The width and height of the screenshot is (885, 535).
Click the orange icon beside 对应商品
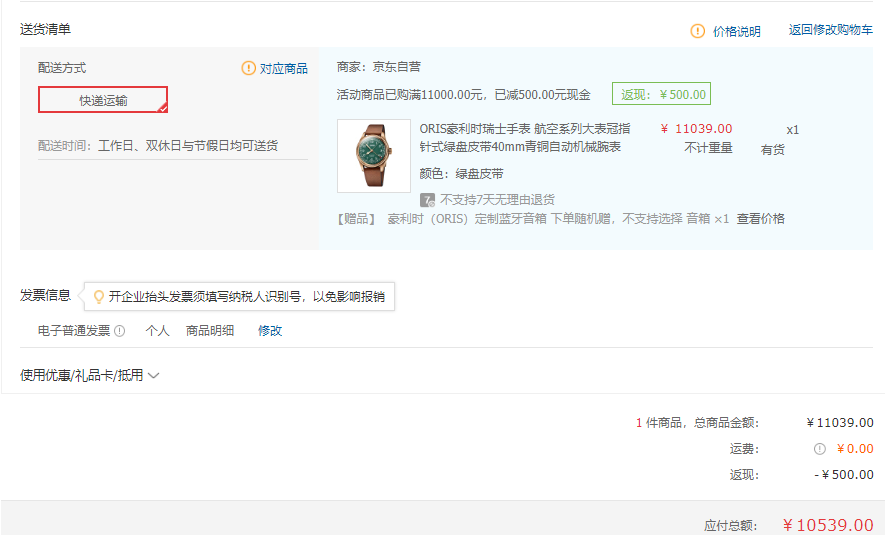coord(248,68)
